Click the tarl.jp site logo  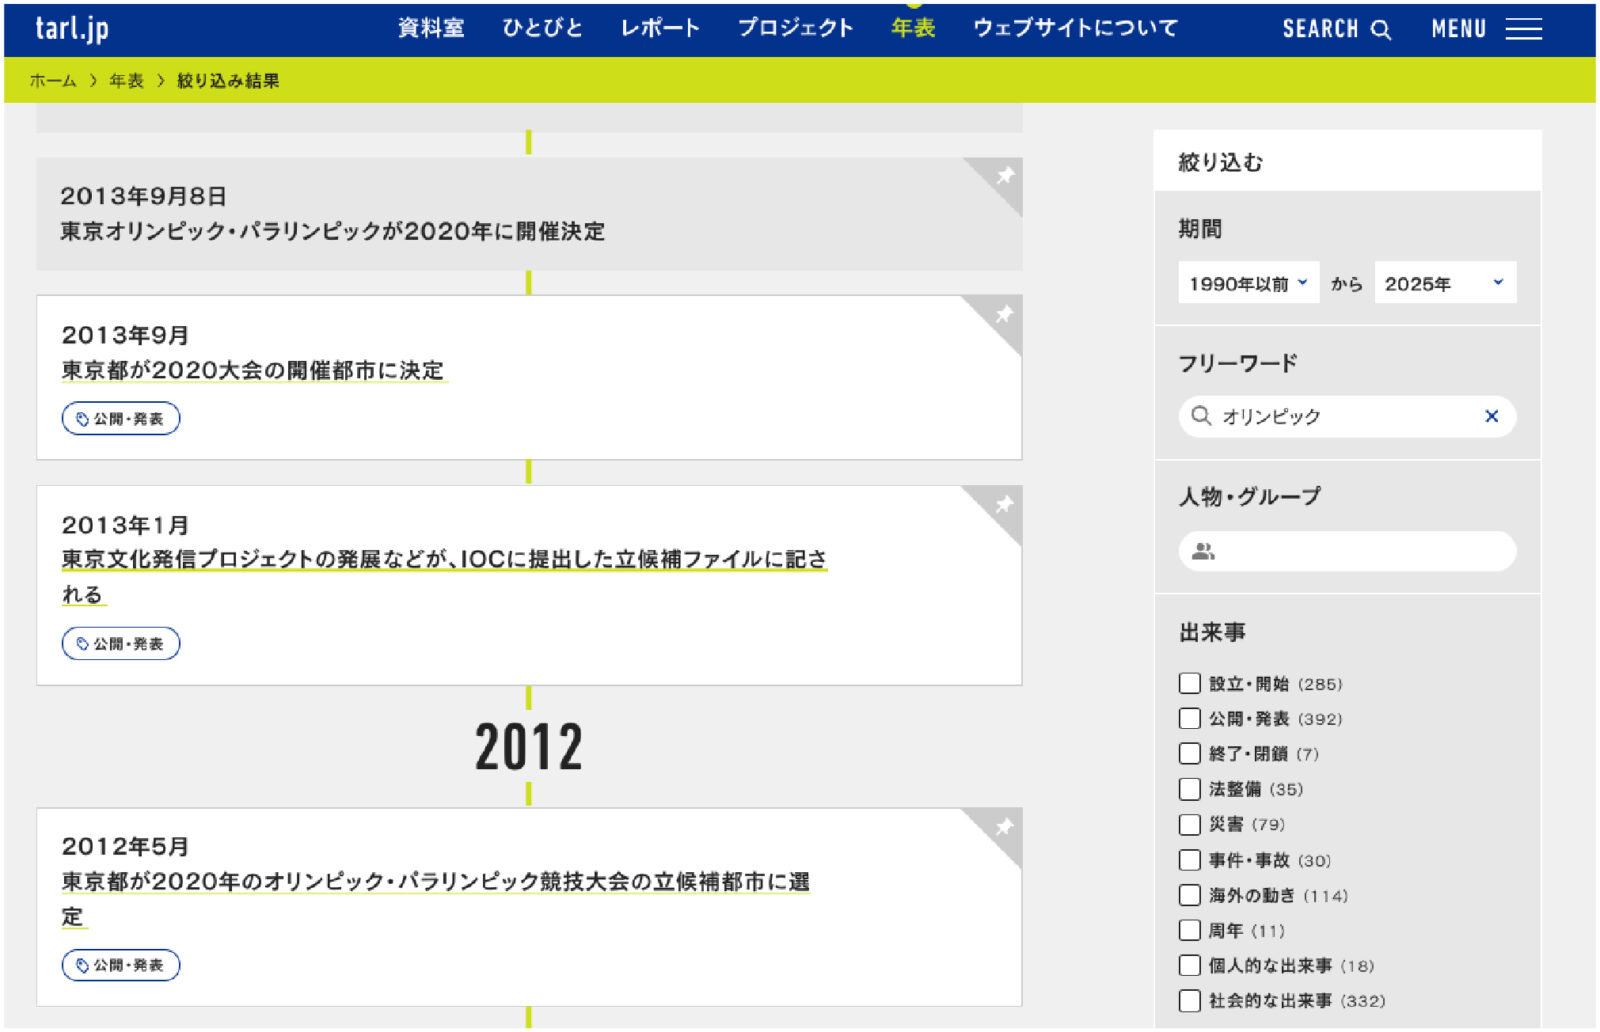pyautogui.click(x=72, y=29)
